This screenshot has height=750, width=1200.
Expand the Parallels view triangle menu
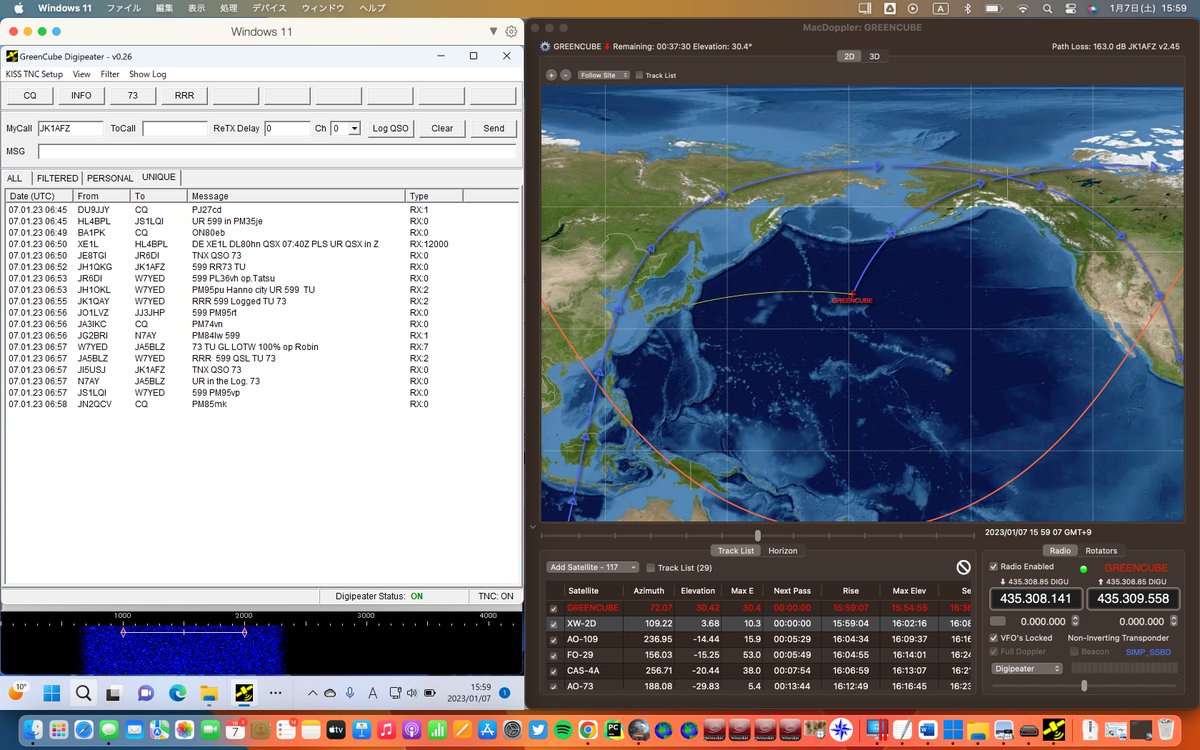pos(493,32)
